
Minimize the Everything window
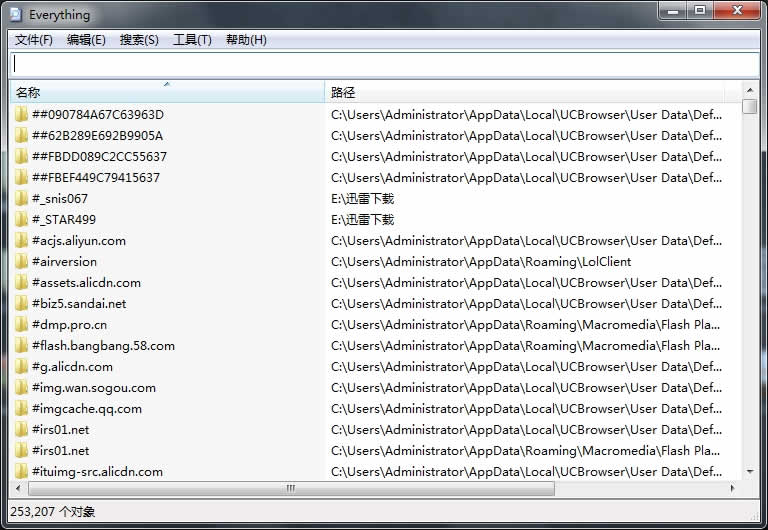pos(673,10)
